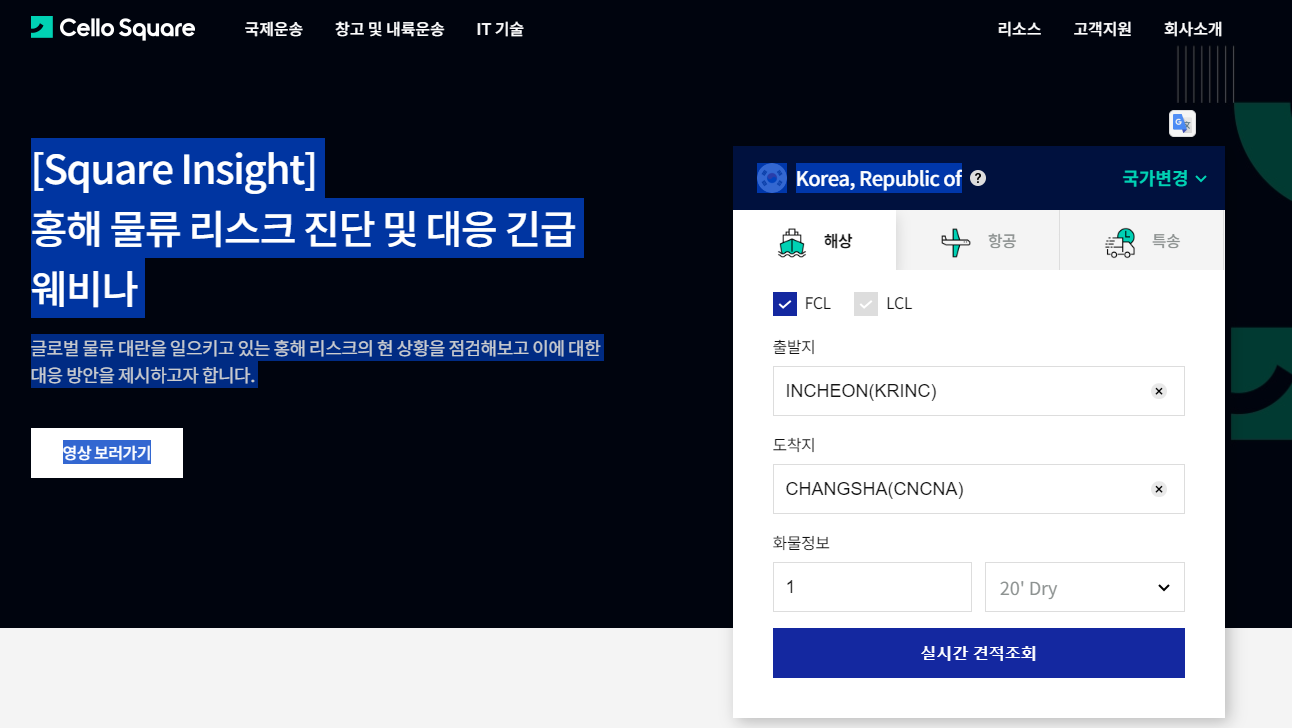The height and width of the screenshot is (728, 1292).
Task: Uncheck the FCL checkbox
Action: coord(785,304)
